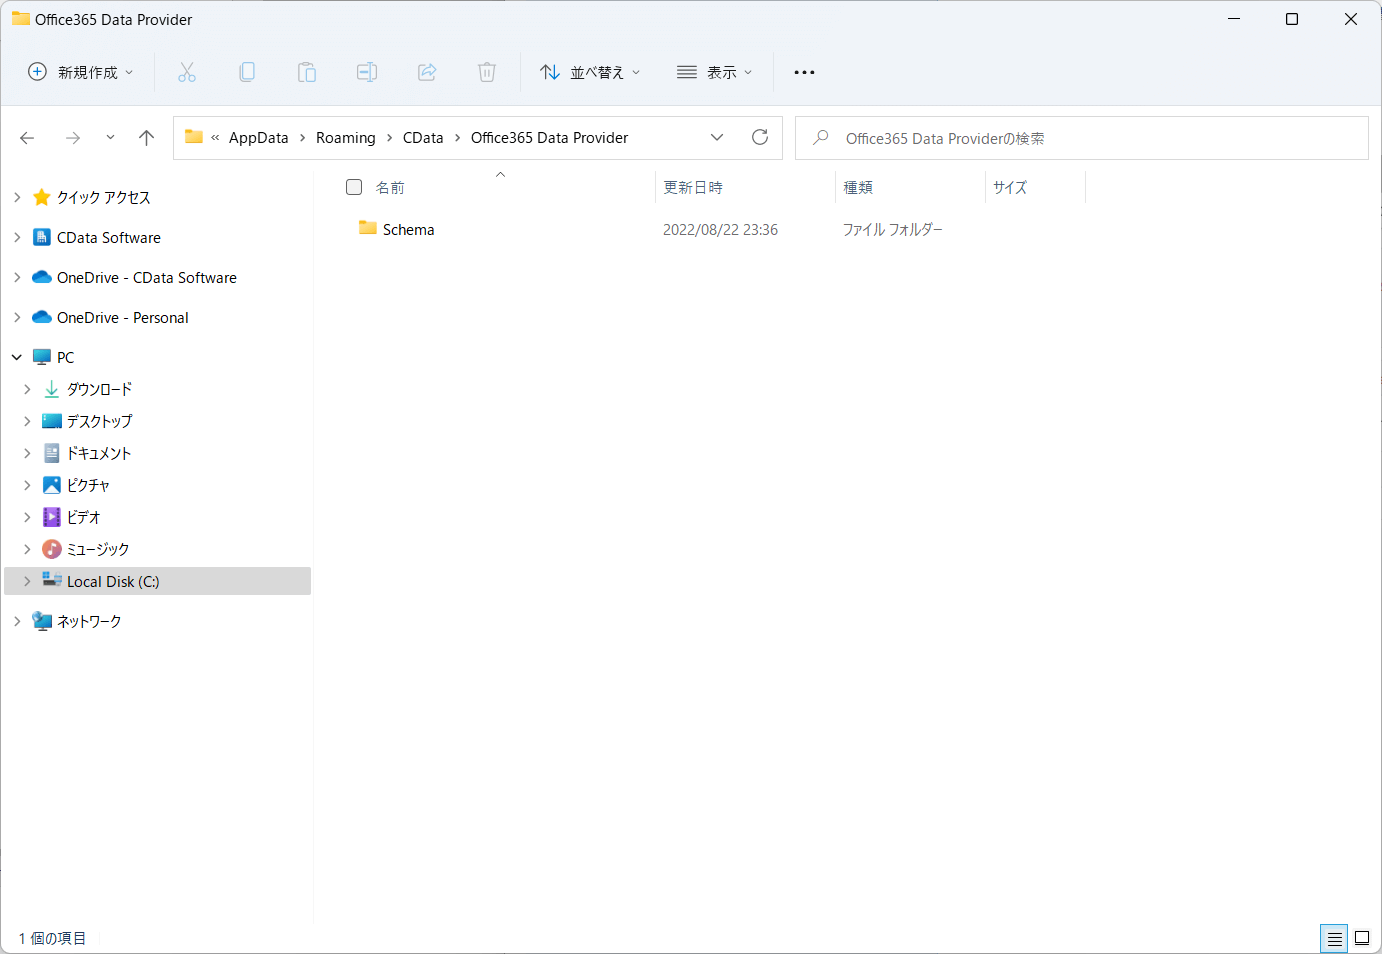Click the ミュージック music icon

(x=52, y=549)
